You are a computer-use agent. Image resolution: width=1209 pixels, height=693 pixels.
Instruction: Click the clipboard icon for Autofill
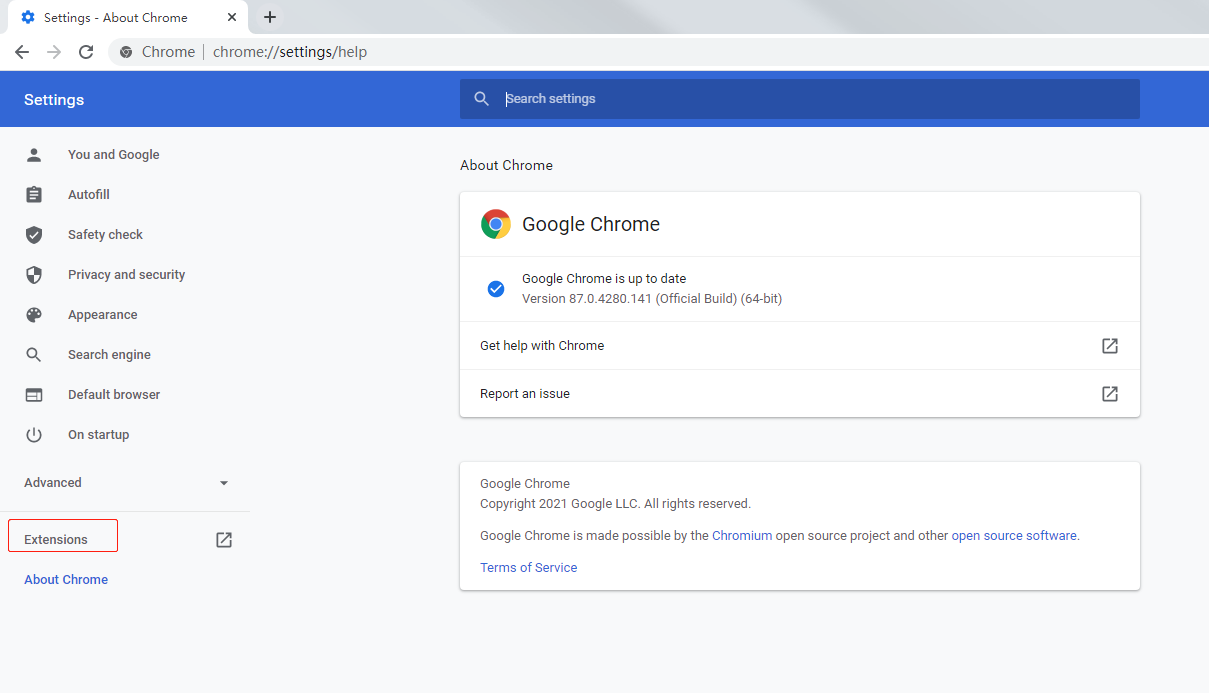click(34, 195)
